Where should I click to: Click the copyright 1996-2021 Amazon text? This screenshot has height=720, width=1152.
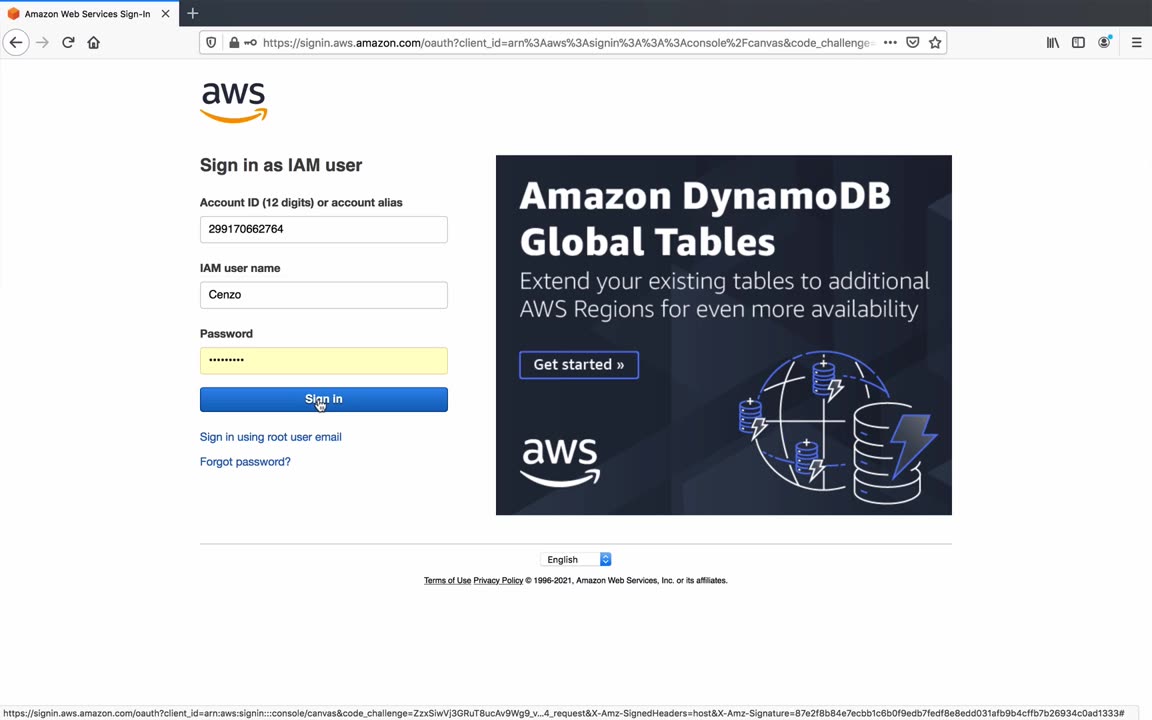(626, 580)
